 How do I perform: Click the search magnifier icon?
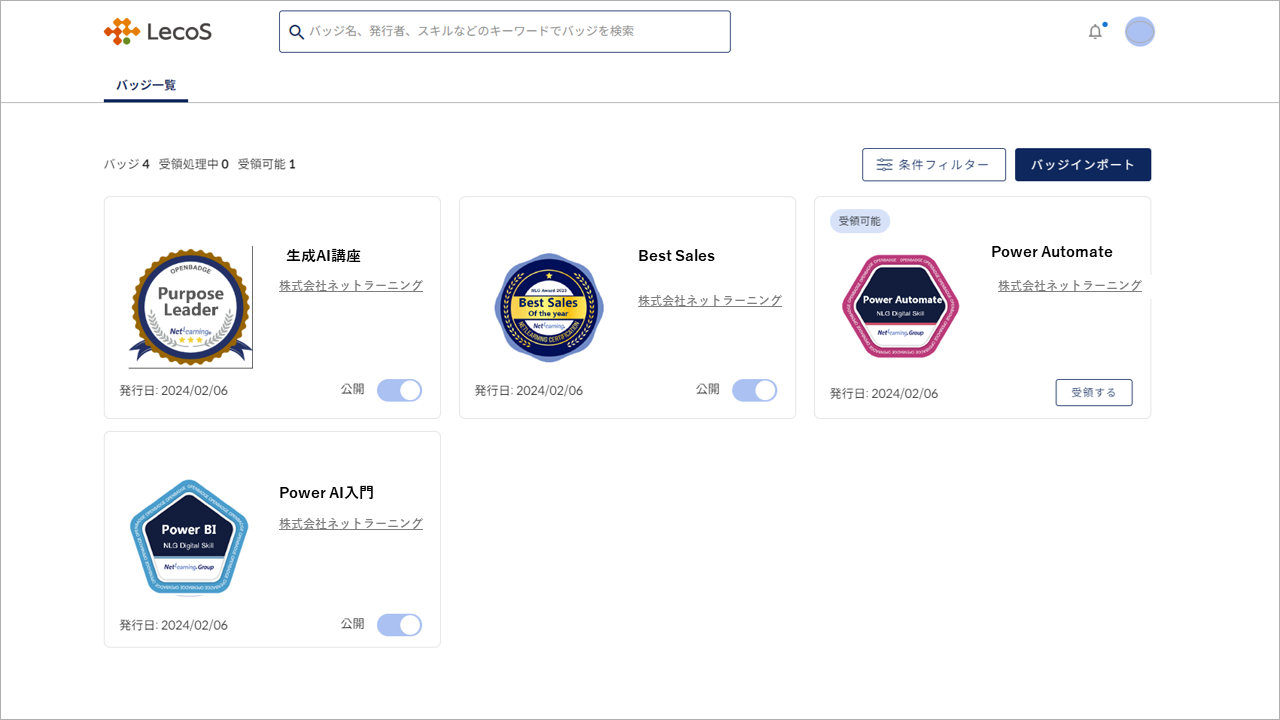coord(296,32)
